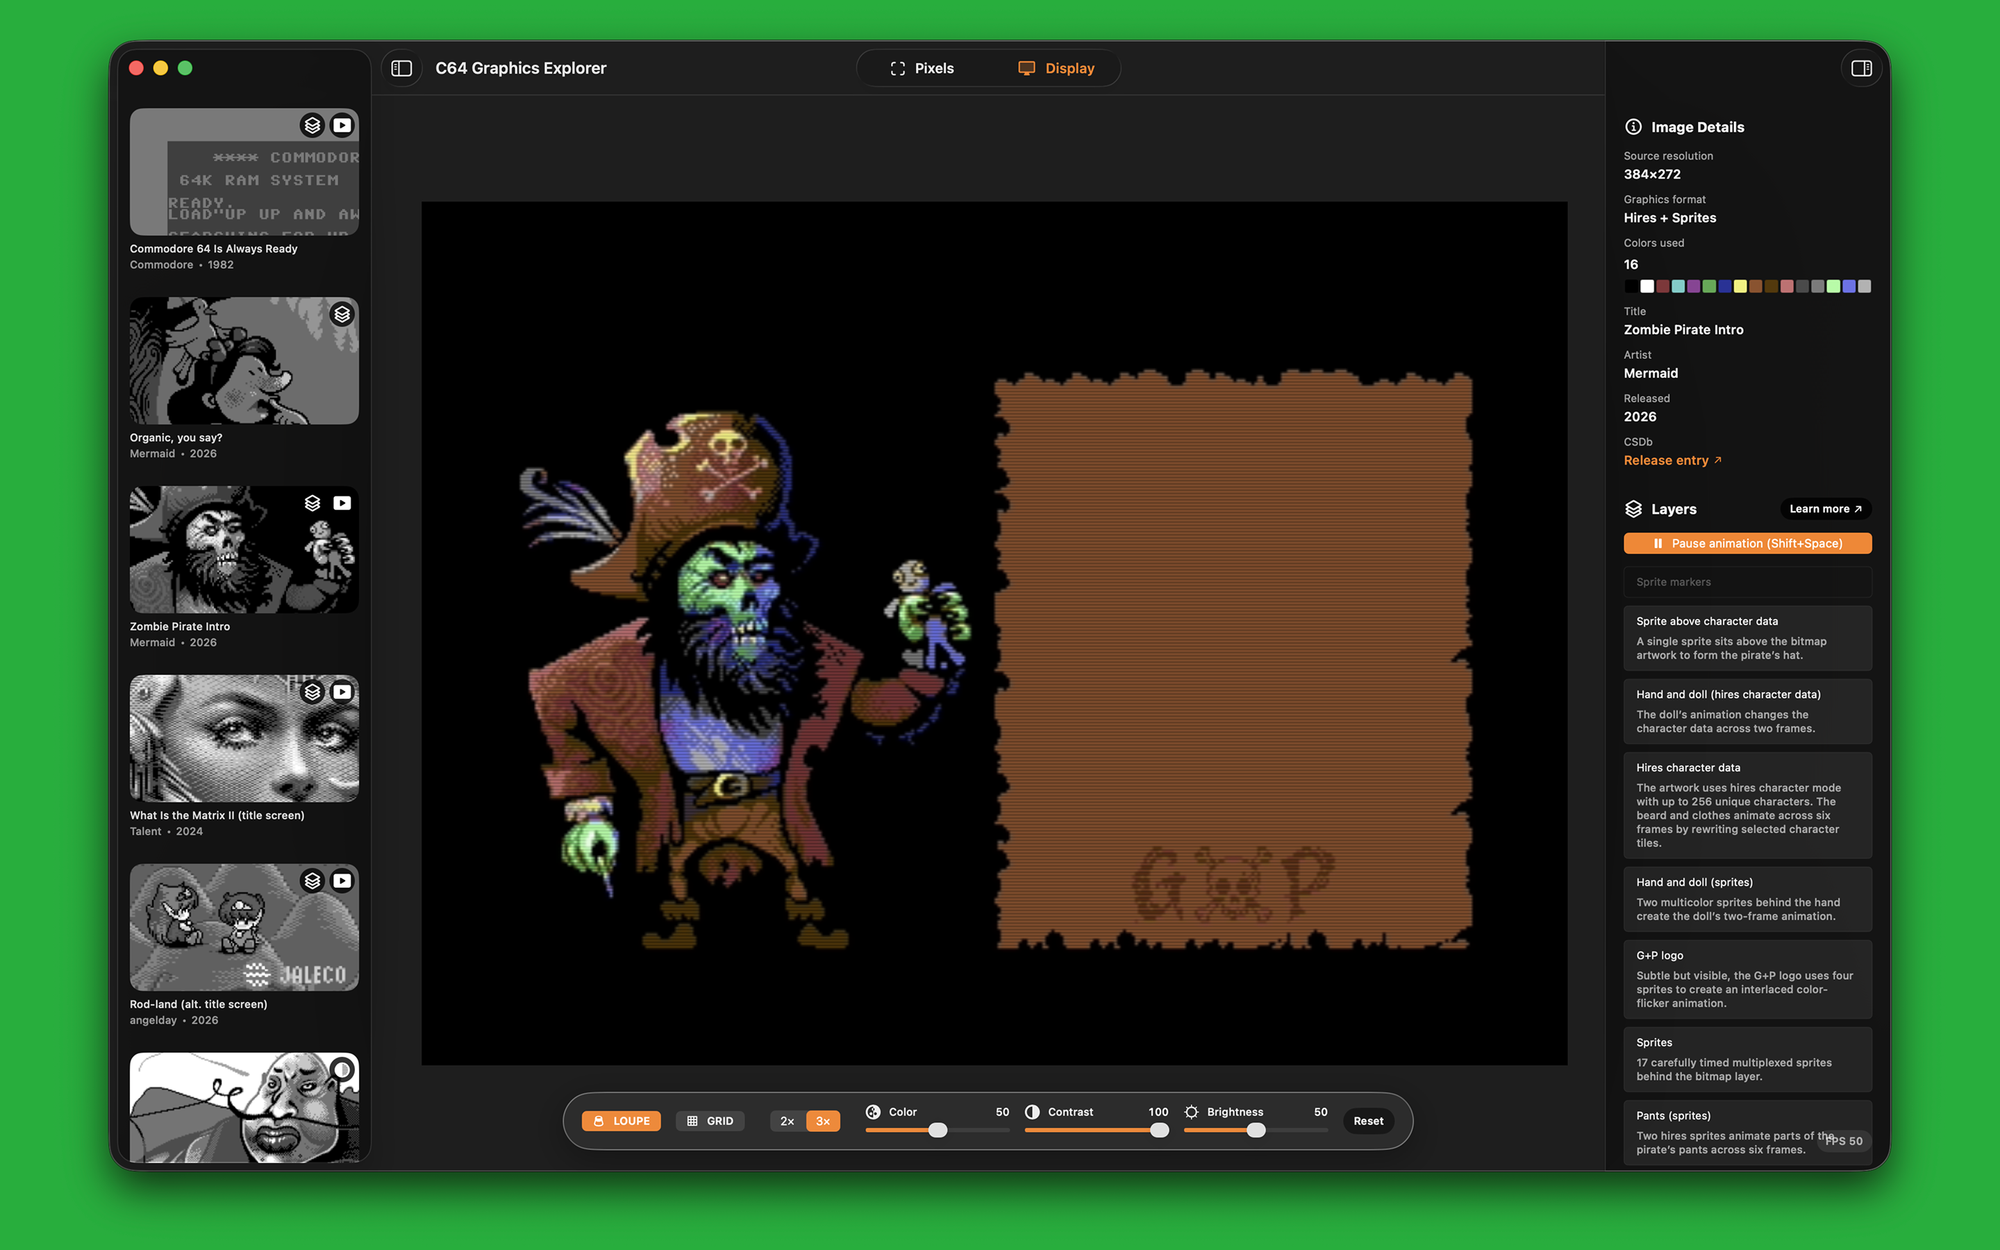Click the purple color swatch
The height and width of the screenshot is (1250, 2000).
click(x=1694, y=286)
